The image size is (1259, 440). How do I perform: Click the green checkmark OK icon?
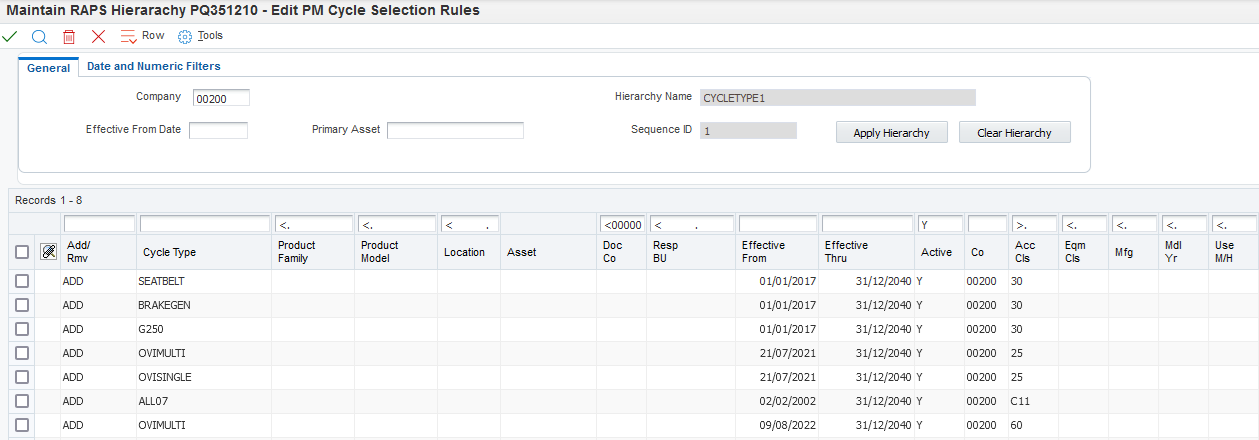click(x=10, y=36)
